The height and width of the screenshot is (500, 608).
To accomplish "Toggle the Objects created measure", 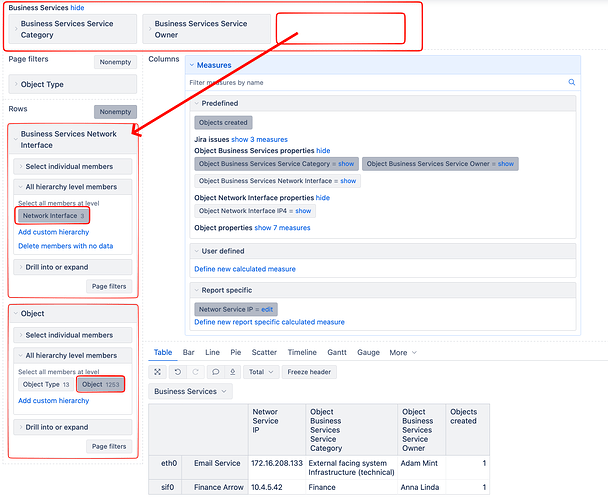I will tap(223, 123).
